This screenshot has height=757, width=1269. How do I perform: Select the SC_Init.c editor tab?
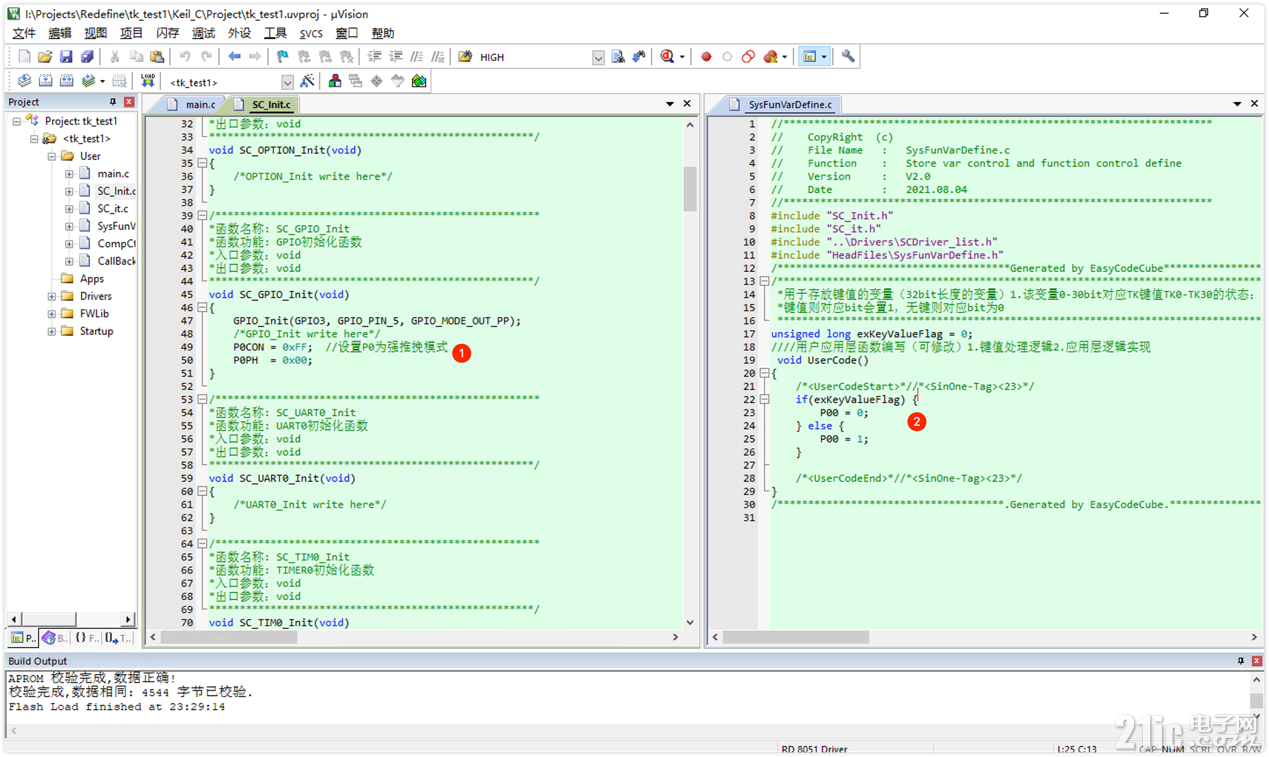coord(263,104)
